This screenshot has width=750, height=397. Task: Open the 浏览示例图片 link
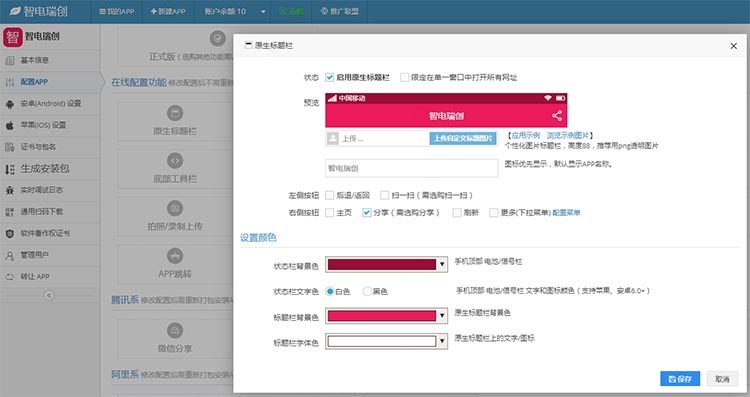568,136
